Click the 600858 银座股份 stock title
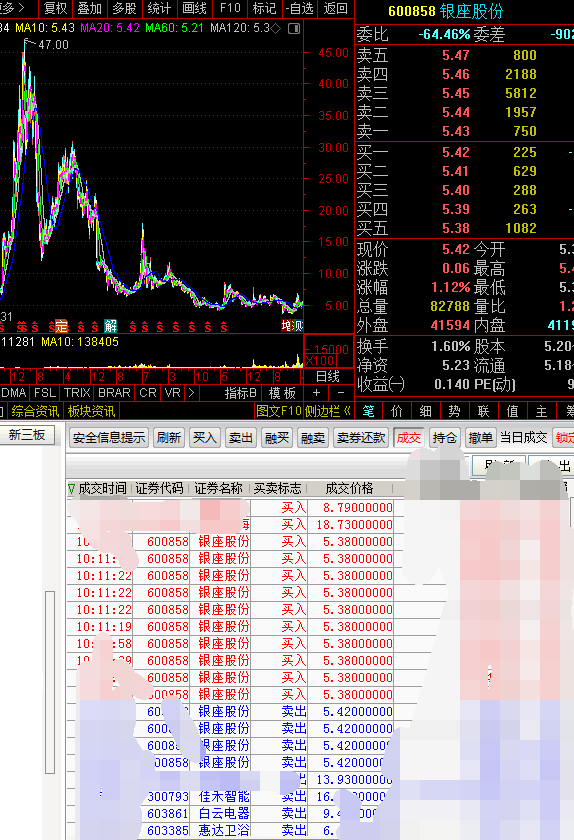 (446, 11)
